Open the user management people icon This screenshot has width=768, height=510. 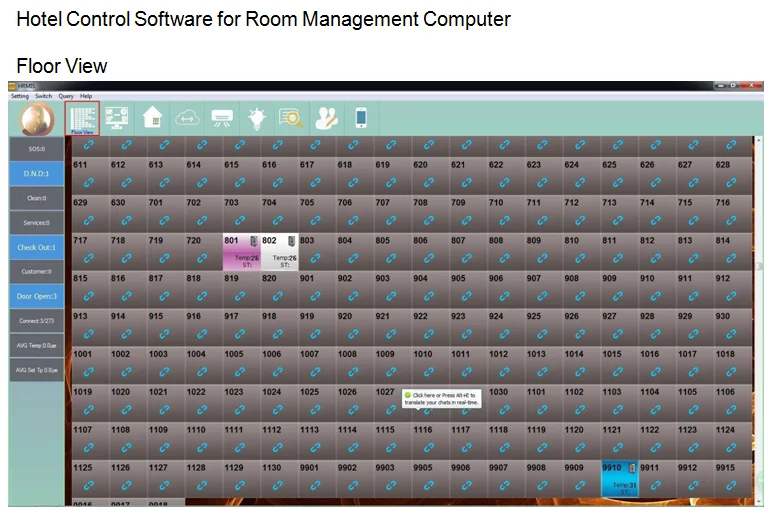click(326, 118)
